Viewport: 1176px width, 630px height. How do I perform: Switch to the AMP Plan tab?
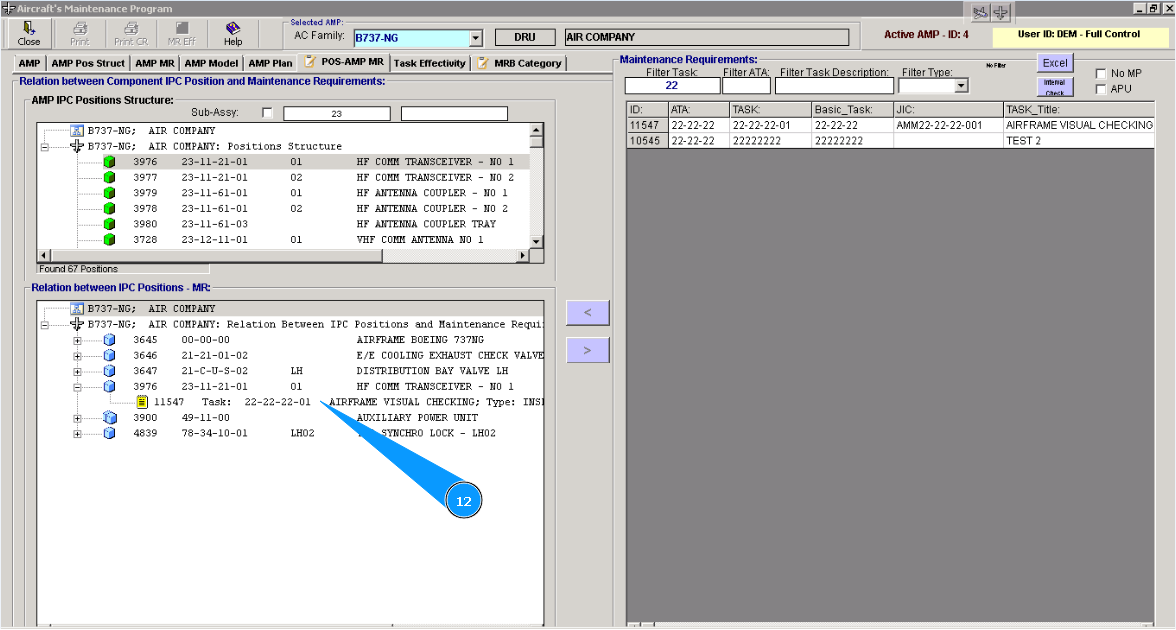tap(270, 63)
